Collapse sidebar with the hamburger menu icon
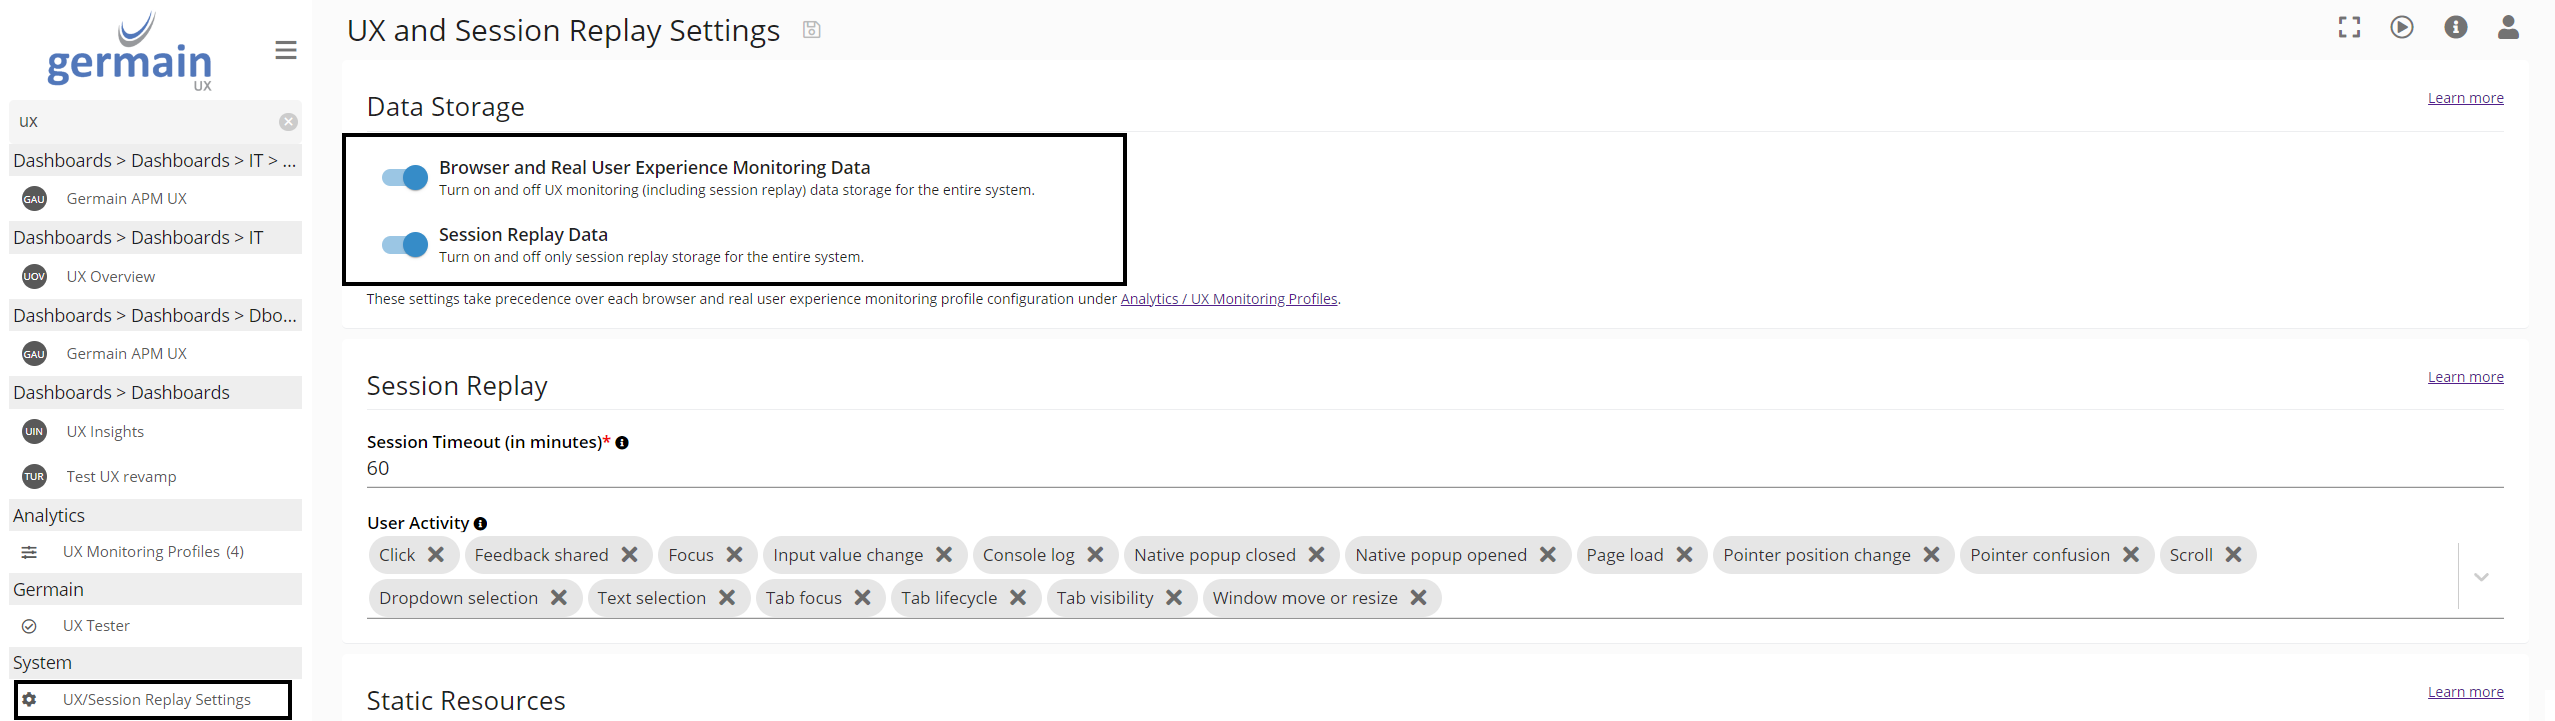This screenshot has width=2555, height=721. (286, 50)
